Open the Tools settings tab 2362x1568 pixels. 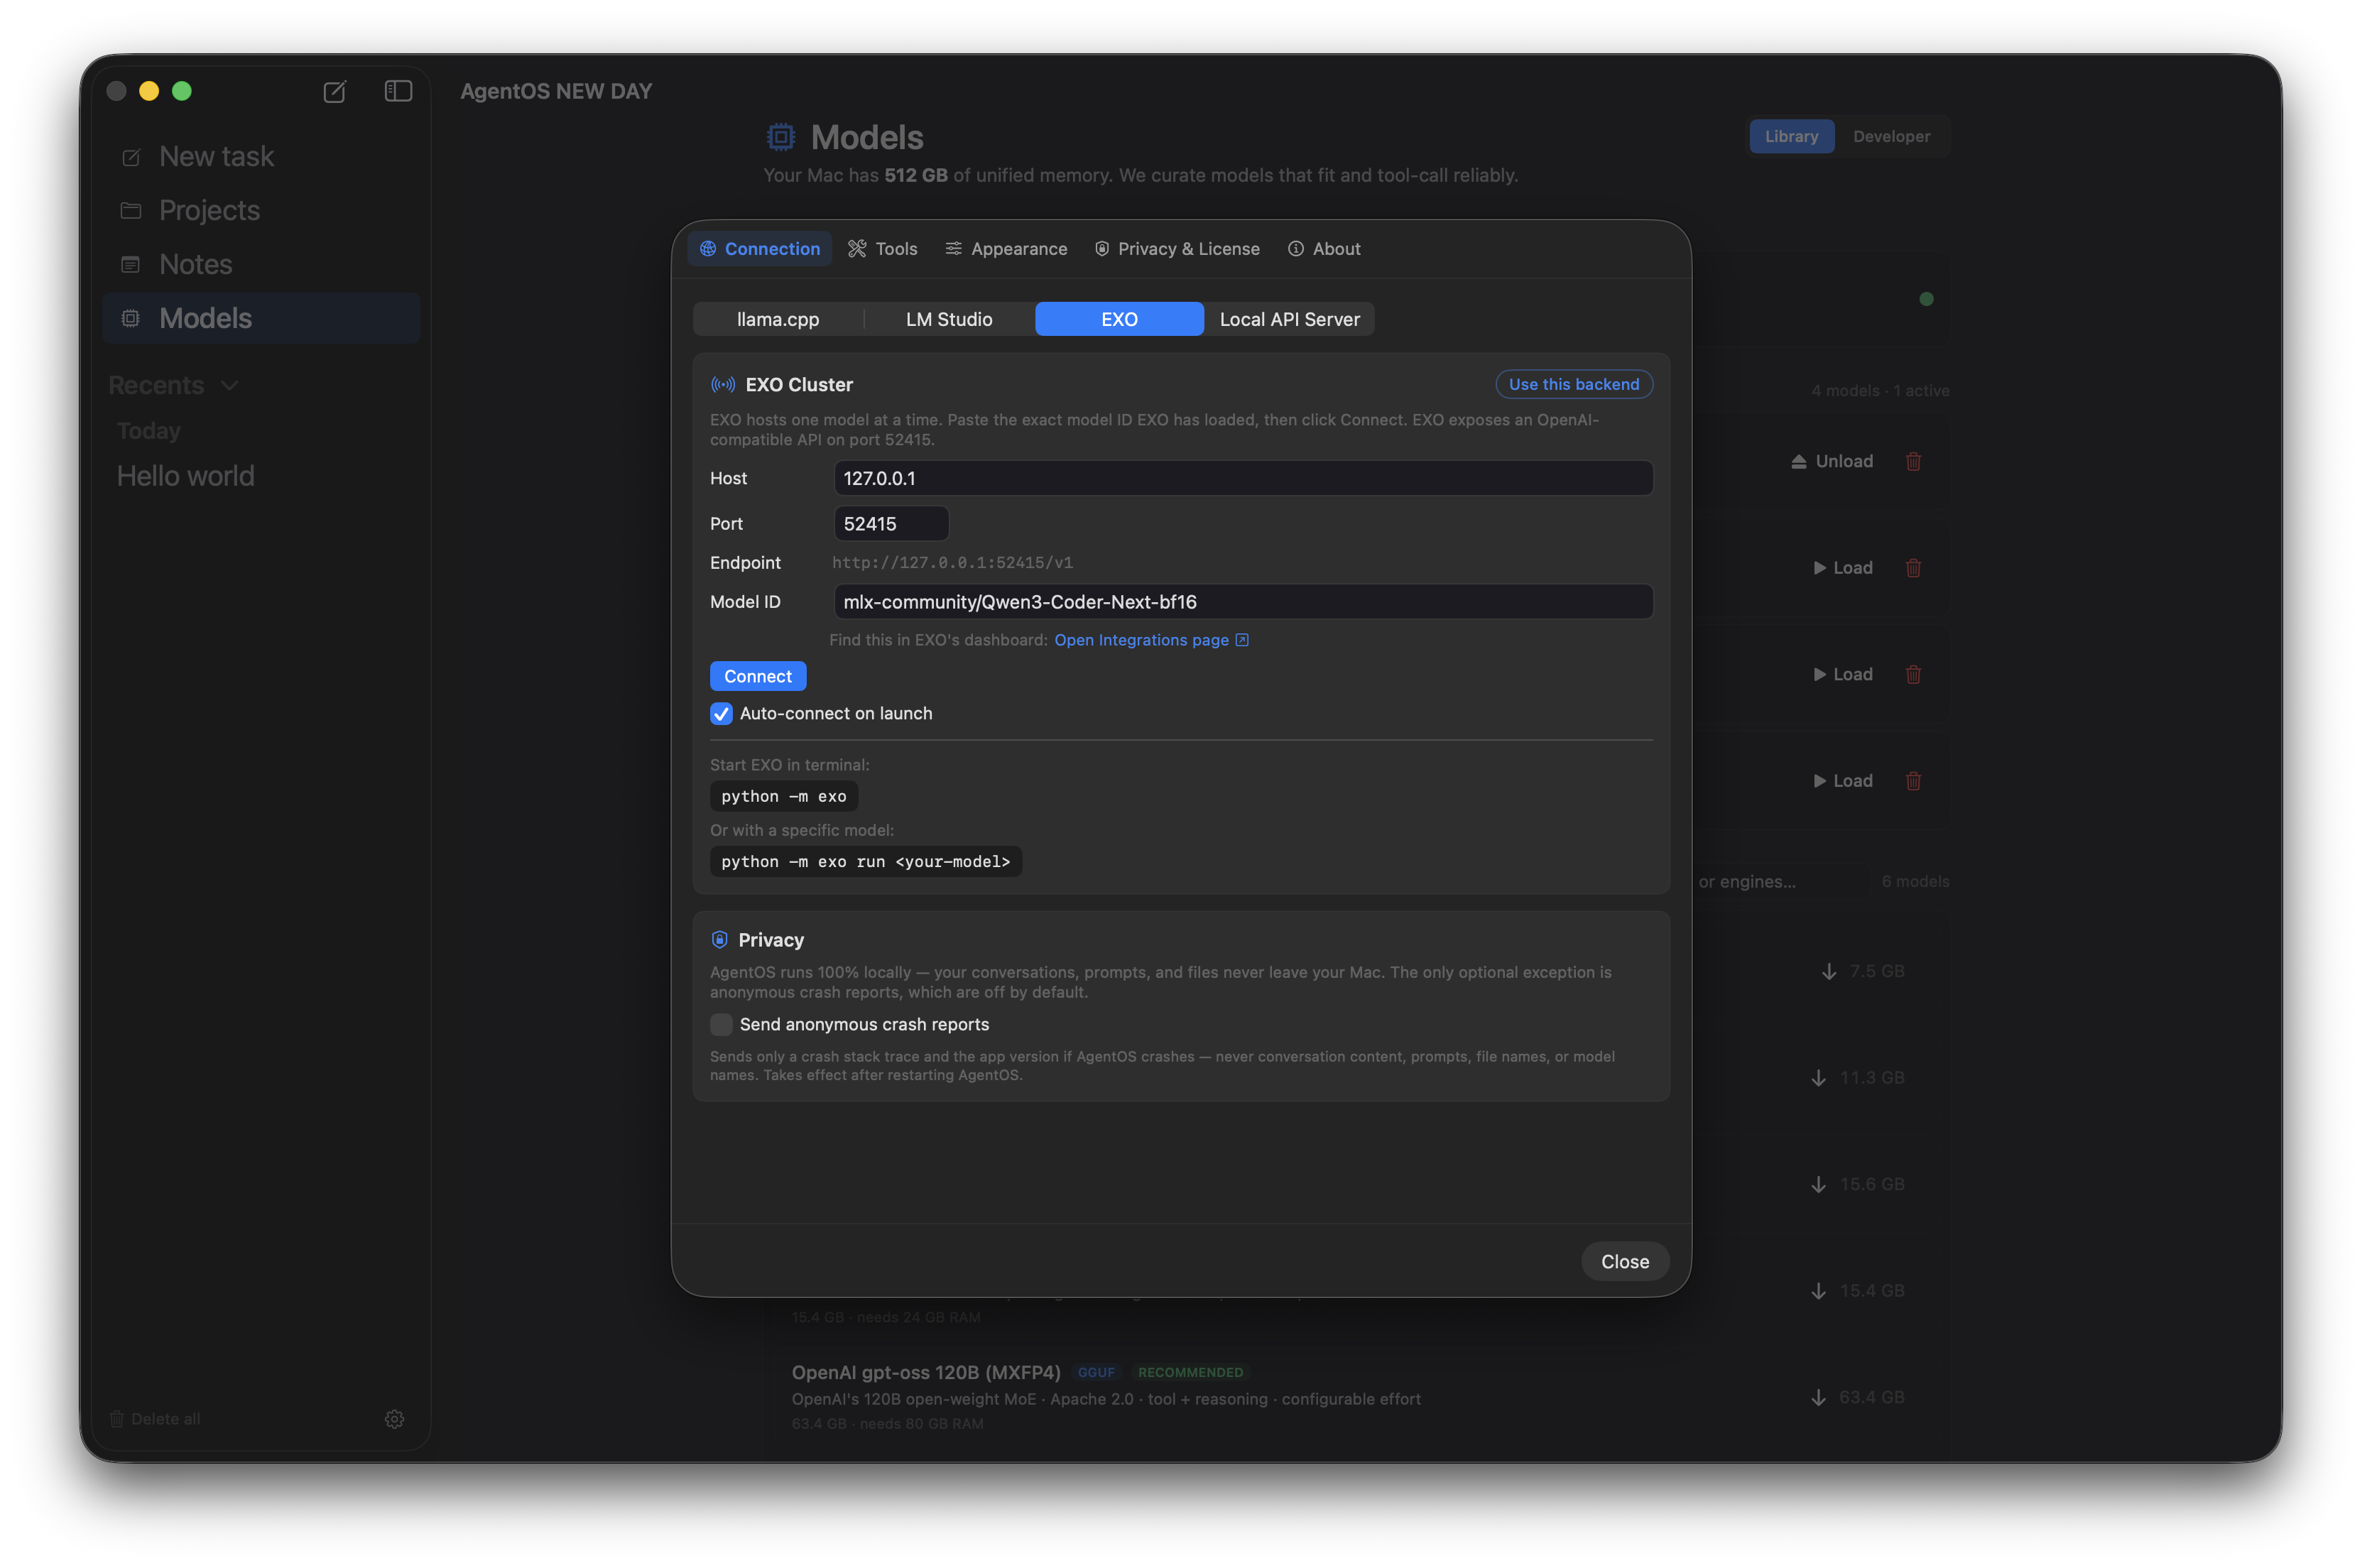(x=882, y=249)
